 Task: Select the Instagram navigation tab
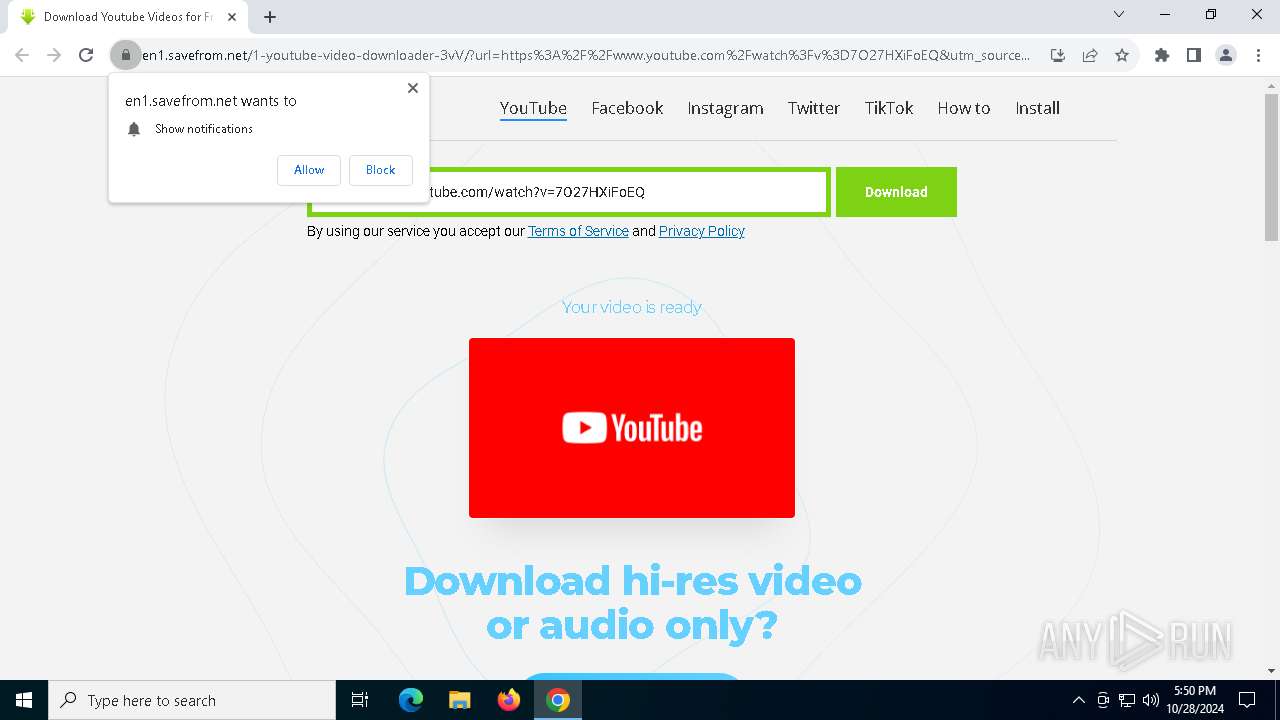(725, 108)
